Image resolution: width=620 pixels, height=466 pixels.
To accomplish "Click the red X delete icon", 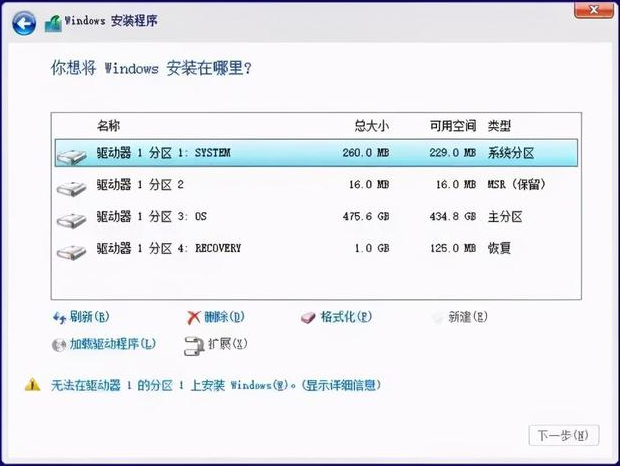I will [193, 317].
